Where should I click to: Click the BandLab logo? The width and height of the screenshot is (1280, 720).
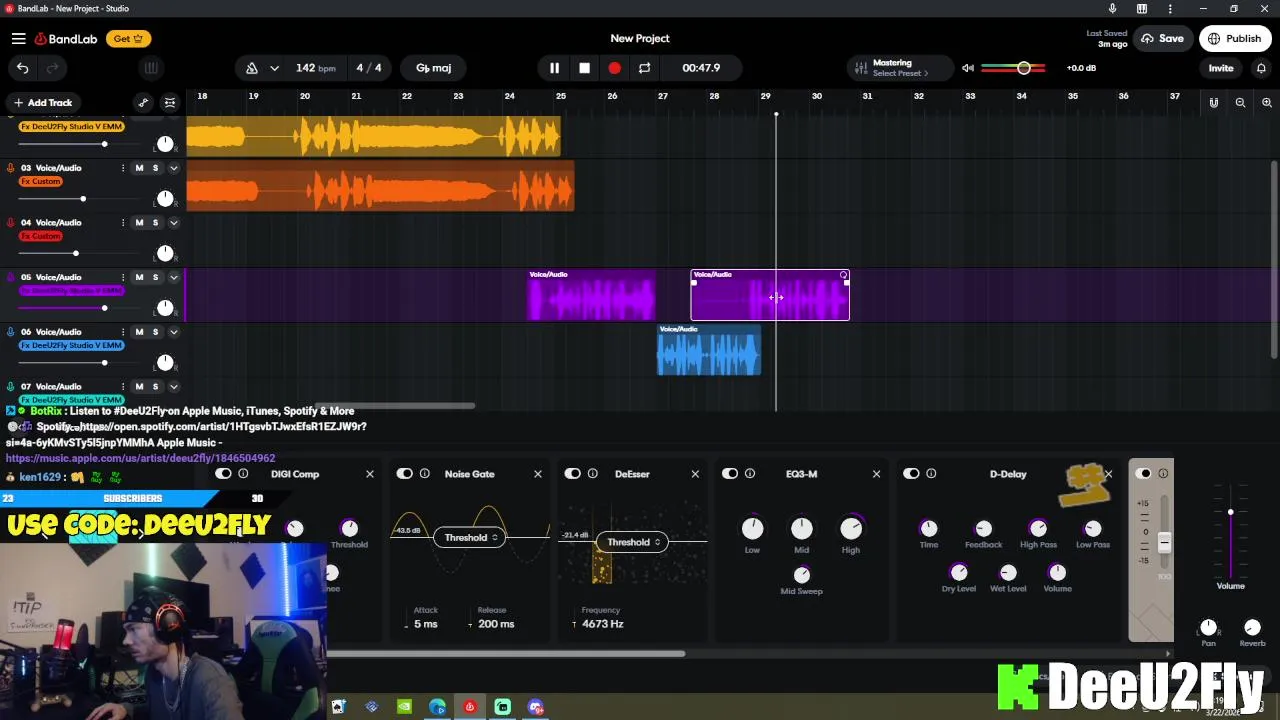click(x=66, y=38)
